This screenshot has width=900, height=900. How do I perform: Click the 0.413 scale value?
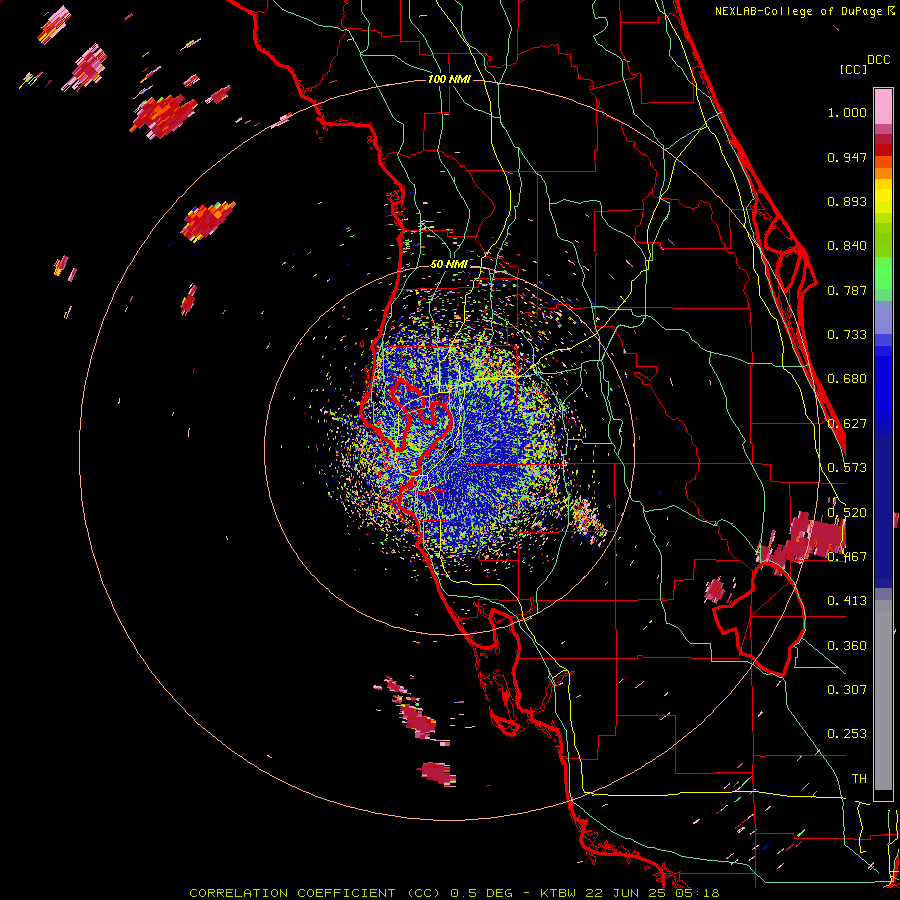[x=847, y=601]
